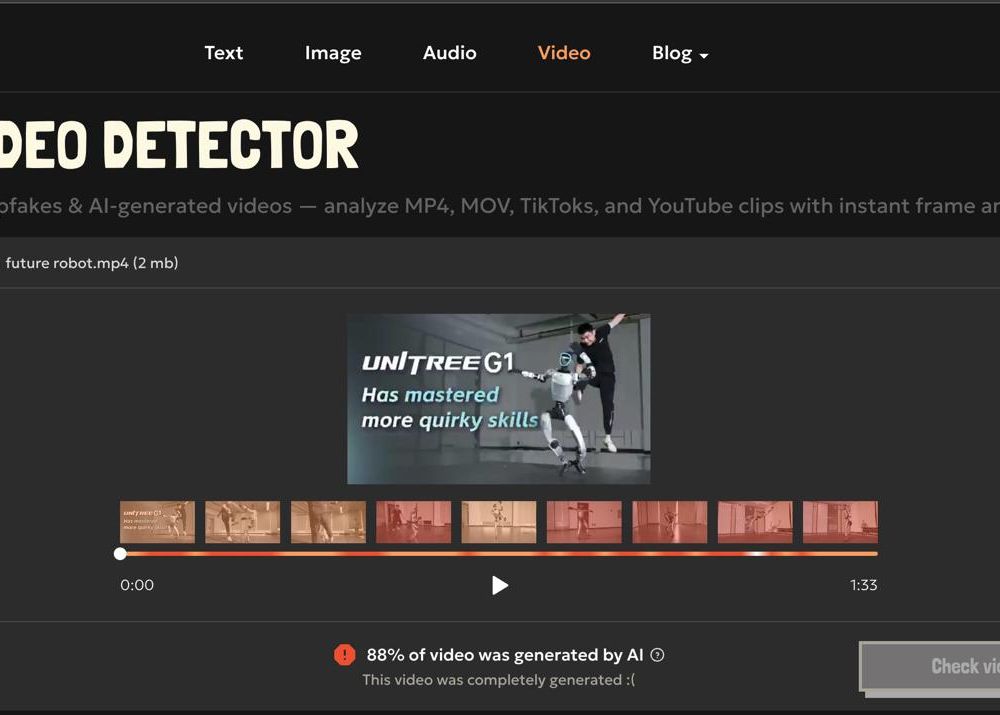The image size is (1000, 715).
Task: Click the description mentioning MP4, MOV, TikToks
Action: (x=500, y=206)
